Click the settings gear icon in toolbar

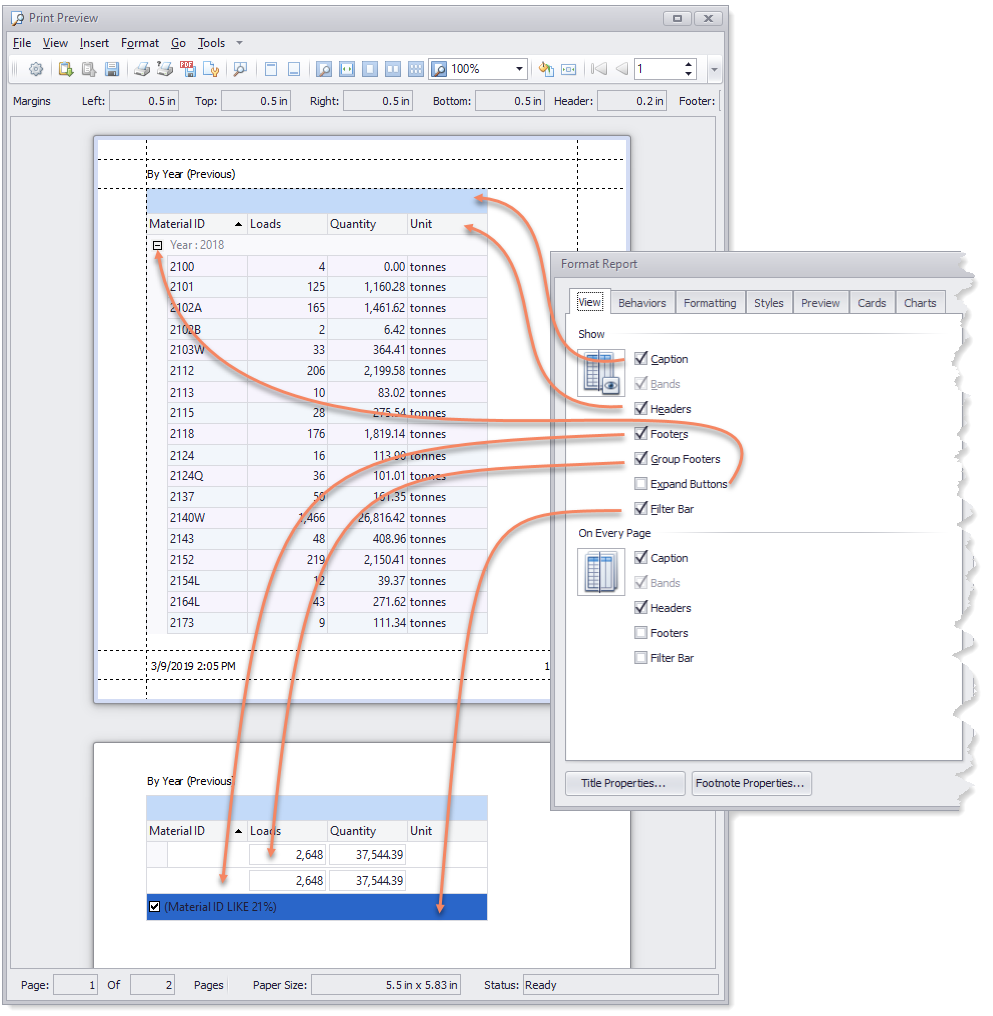pos(36,69)
